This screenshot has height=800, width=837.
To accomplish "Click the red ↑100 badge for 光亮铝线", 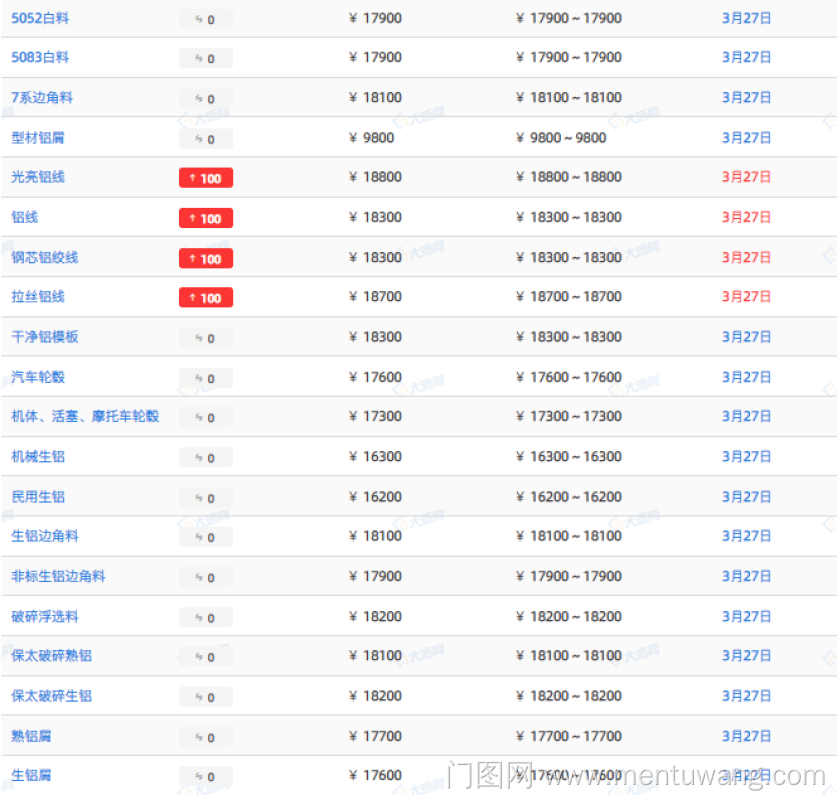I will pos(205,178).
